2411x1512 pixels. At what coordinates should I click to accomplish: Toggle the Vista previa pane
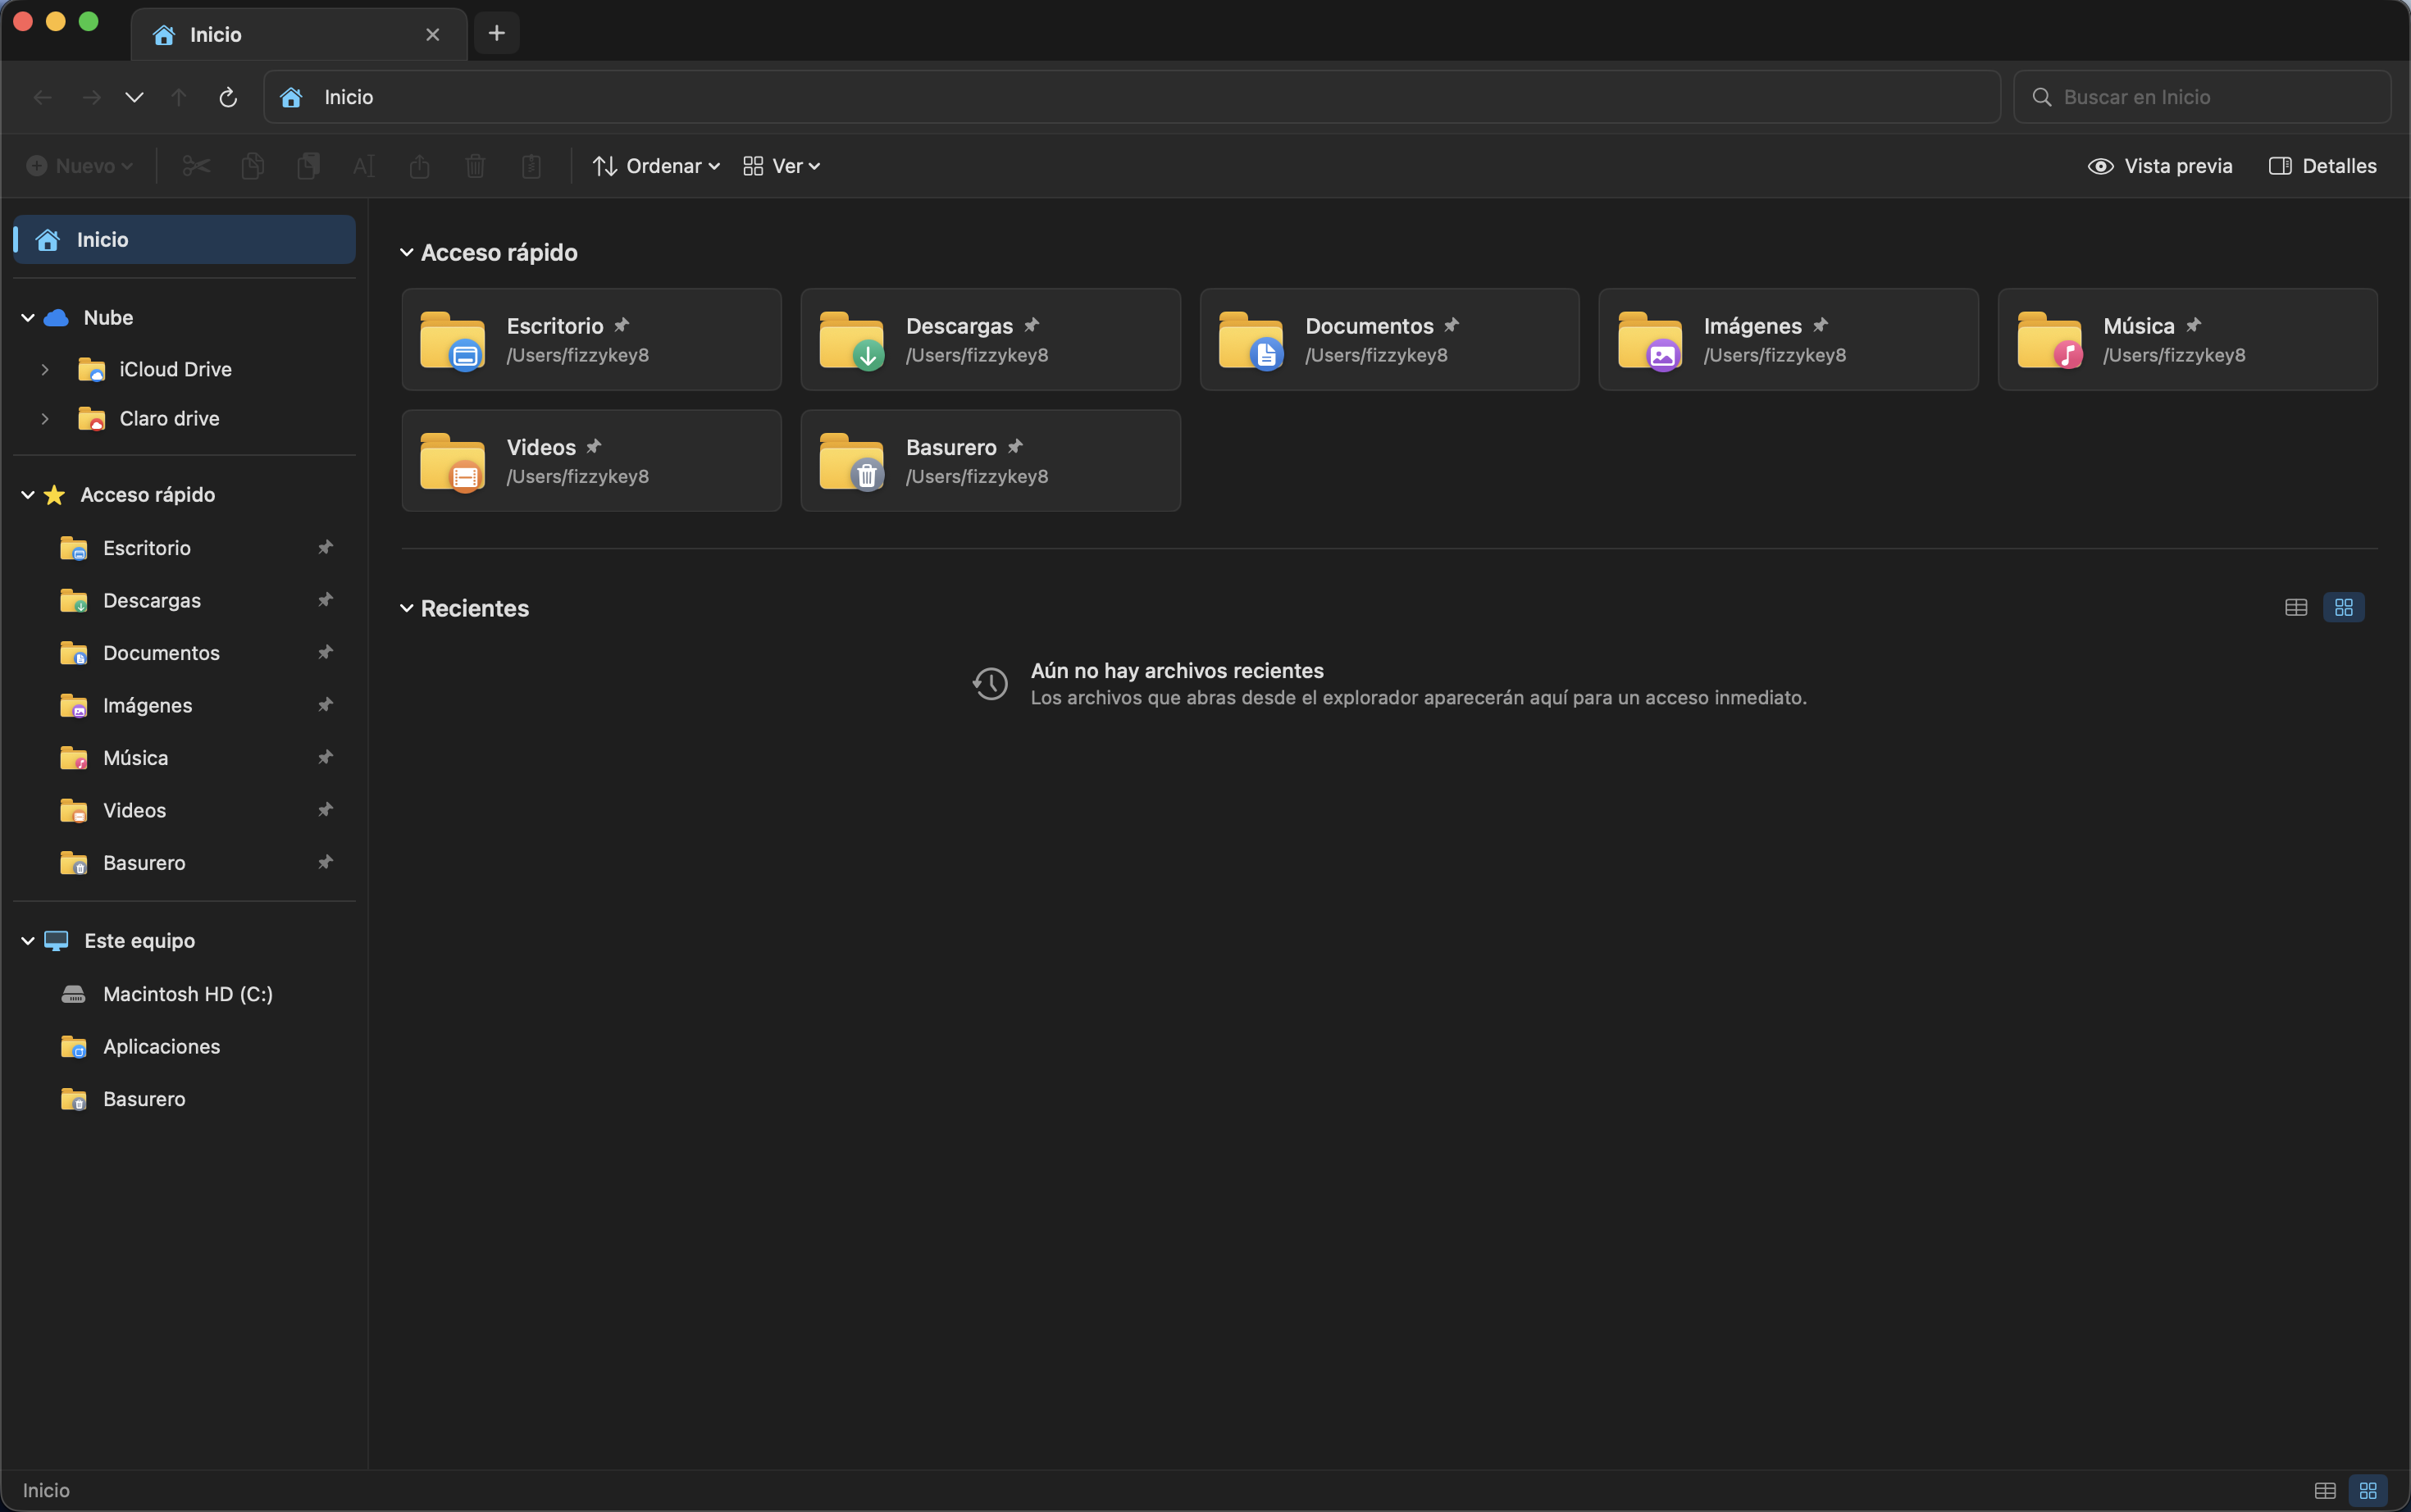click(2160, 166)
